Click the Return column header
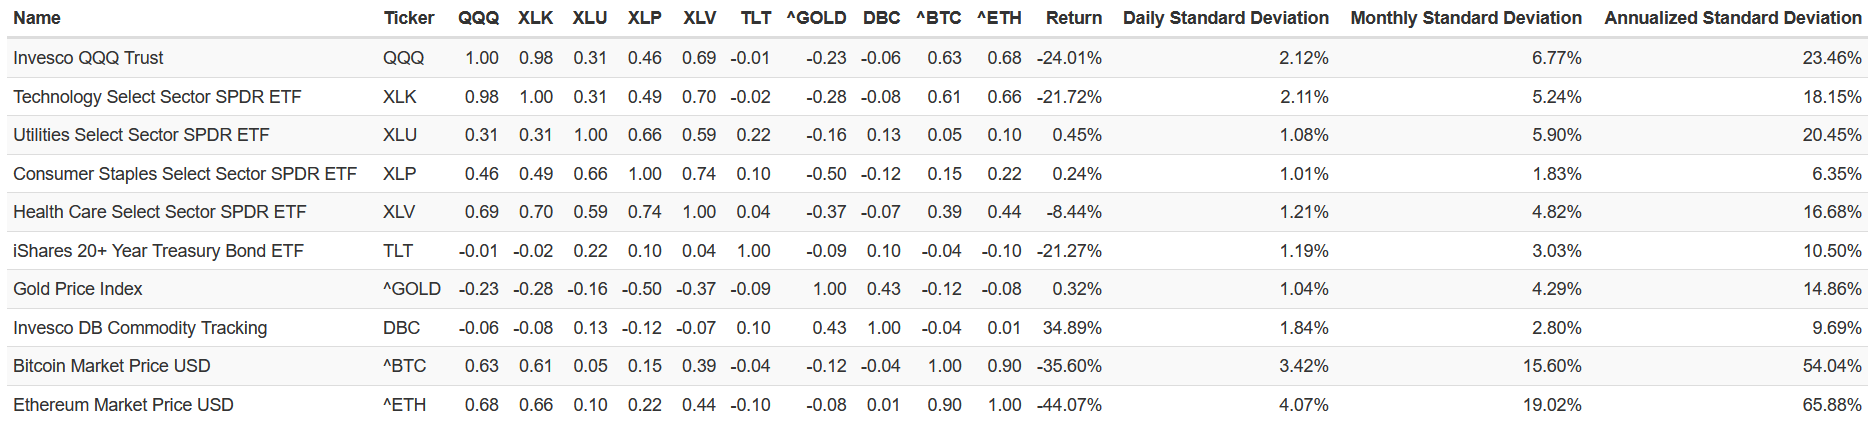1869x421 pixels. click(1073, 18)
